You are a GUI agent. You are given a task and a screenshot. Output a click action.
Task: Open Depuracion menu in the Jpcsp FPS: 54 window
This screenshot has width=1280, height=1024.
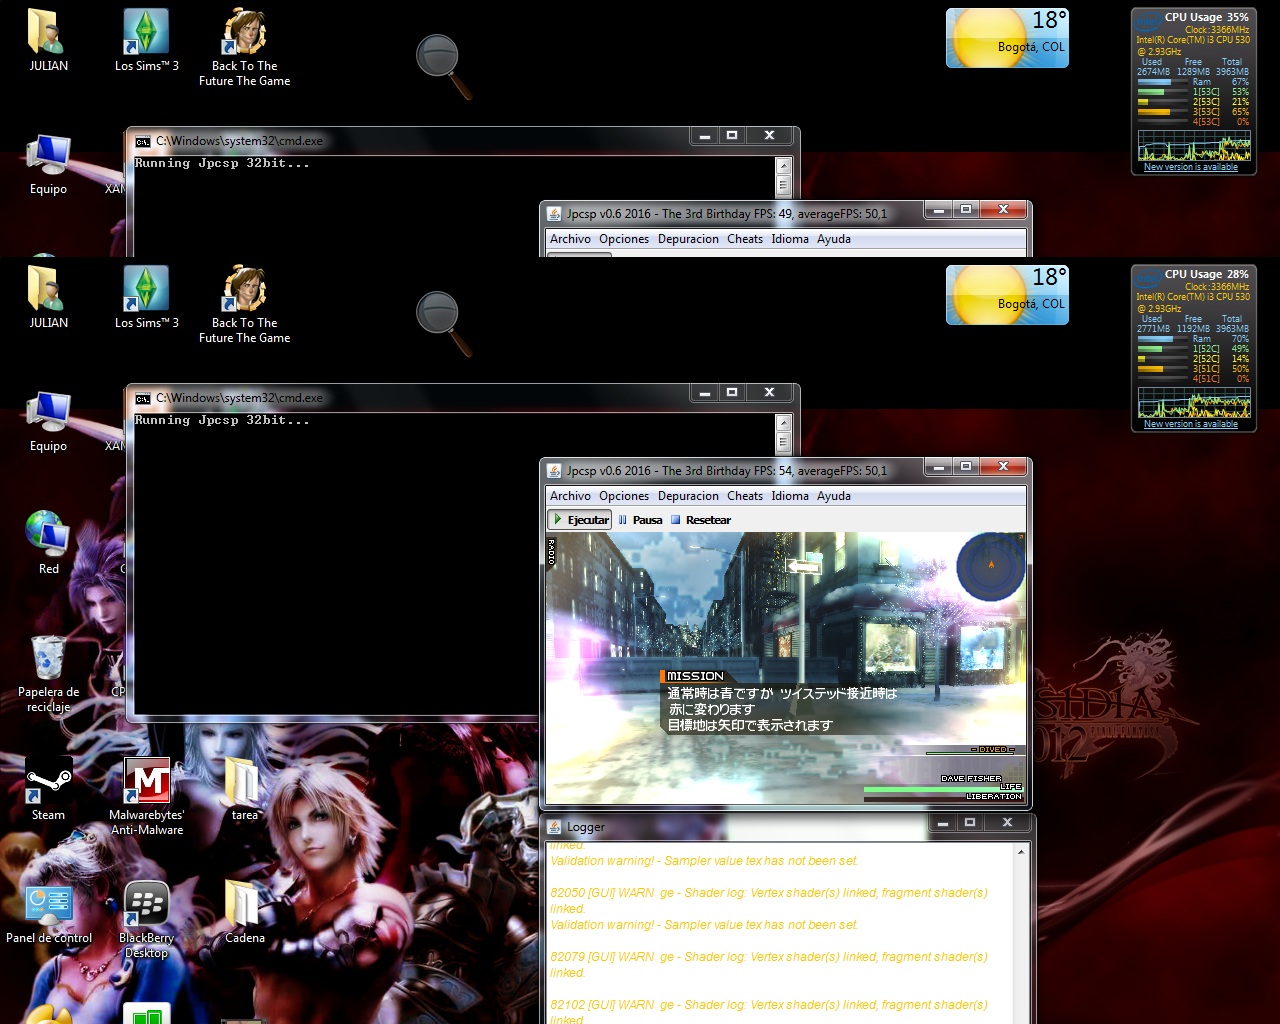click(688, 496)
